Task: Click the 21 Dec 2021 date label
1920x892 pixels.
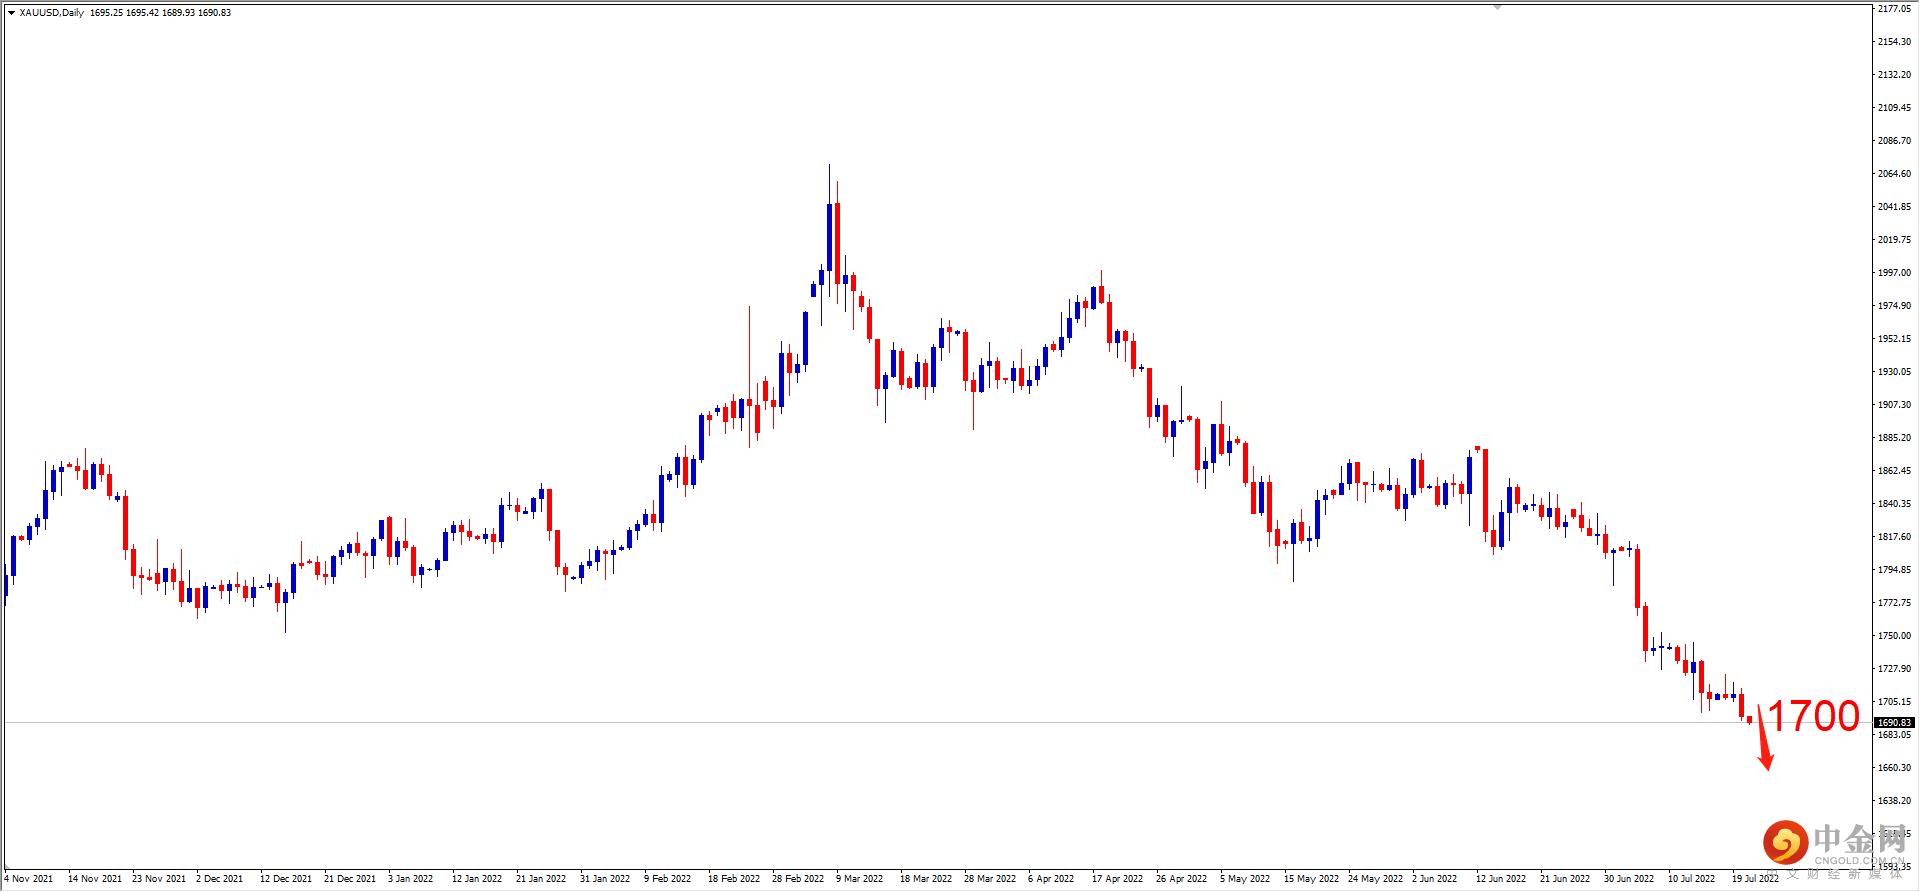Action: pos(350,878)
